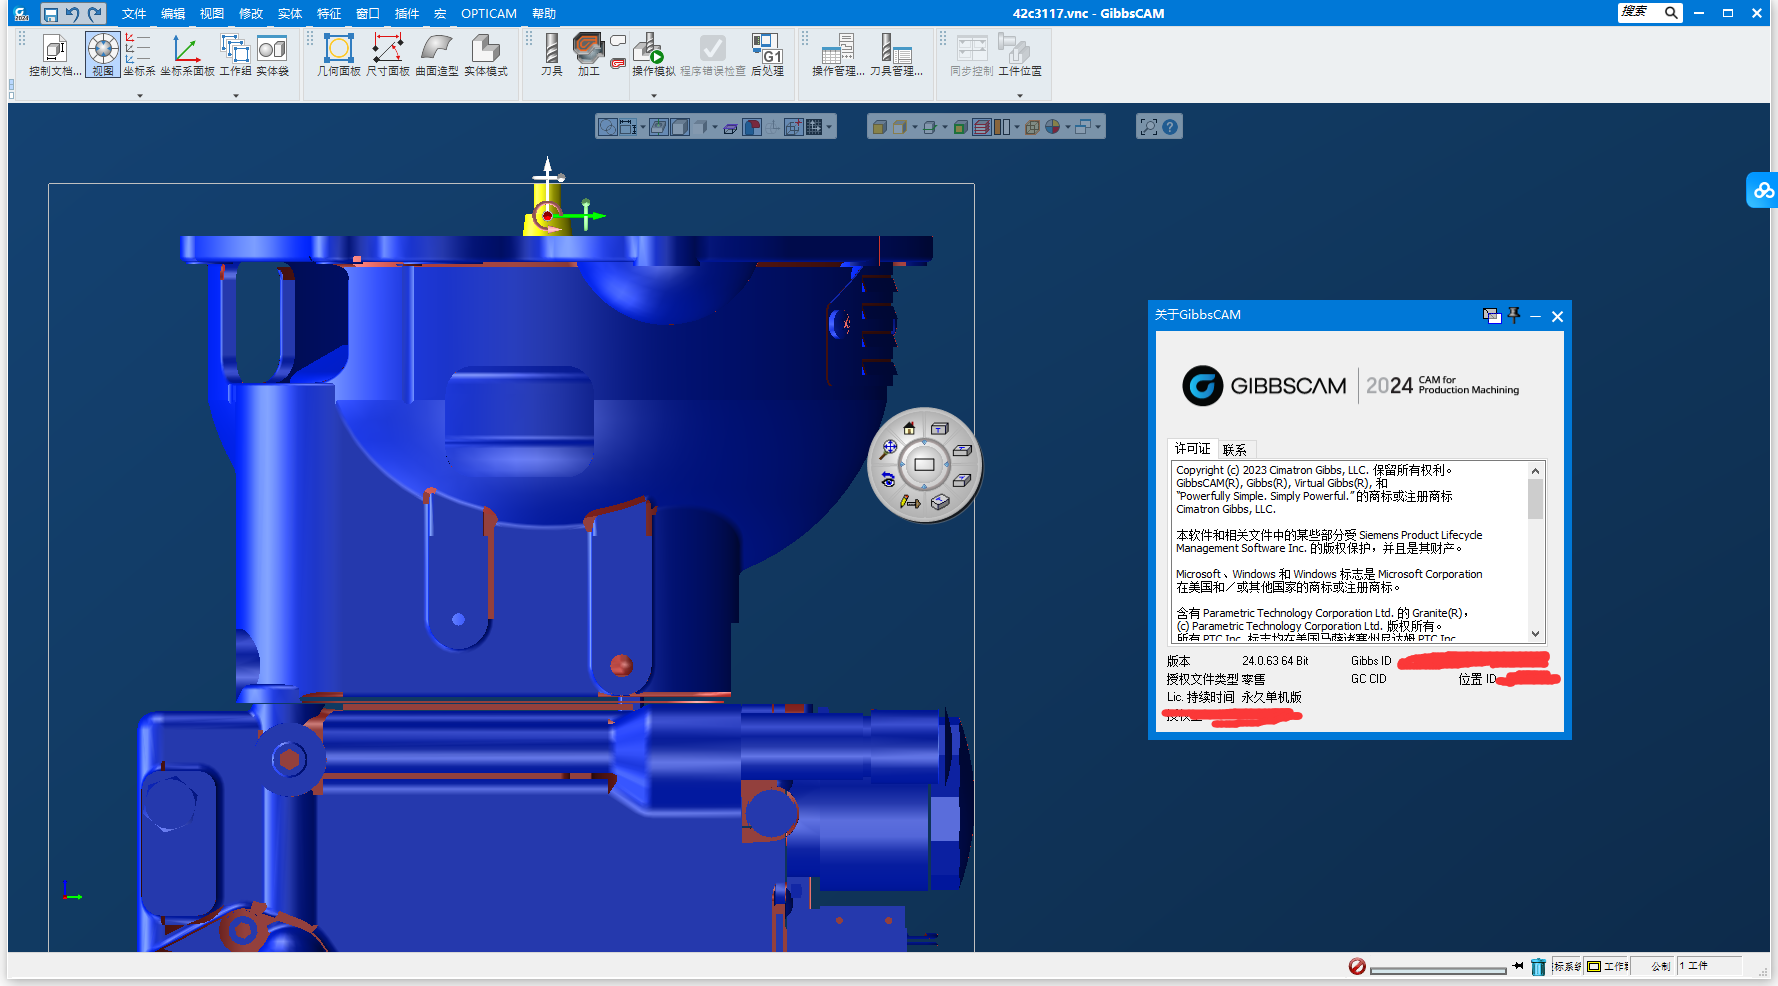The width and height of the screenshot is (1778, 986).
Task: Click the red stop icon in status bar
Action: 1357,966
